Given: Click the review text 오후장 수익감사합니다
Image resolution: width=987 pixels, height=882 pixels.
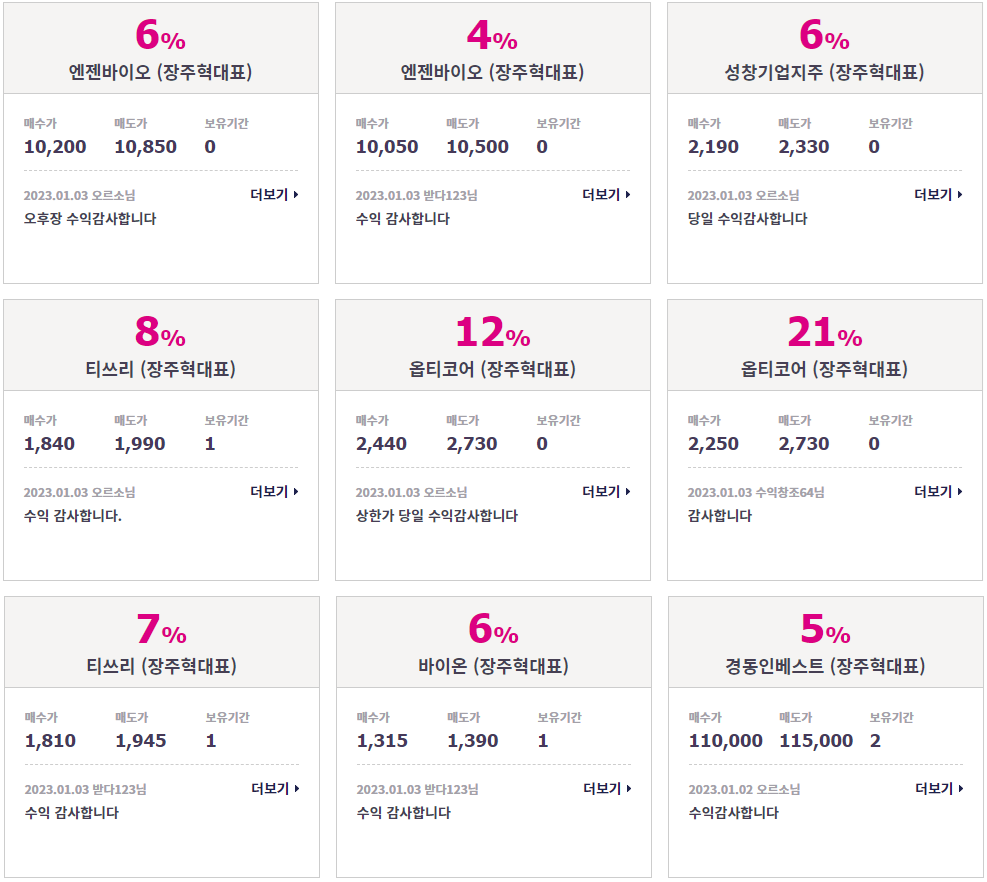Looking at the screenshot, I should [x=90, y=218].
